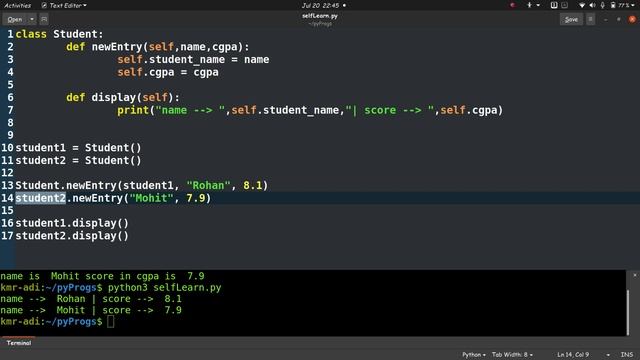Maximize the Text Editor window

[x=619, y=19]
